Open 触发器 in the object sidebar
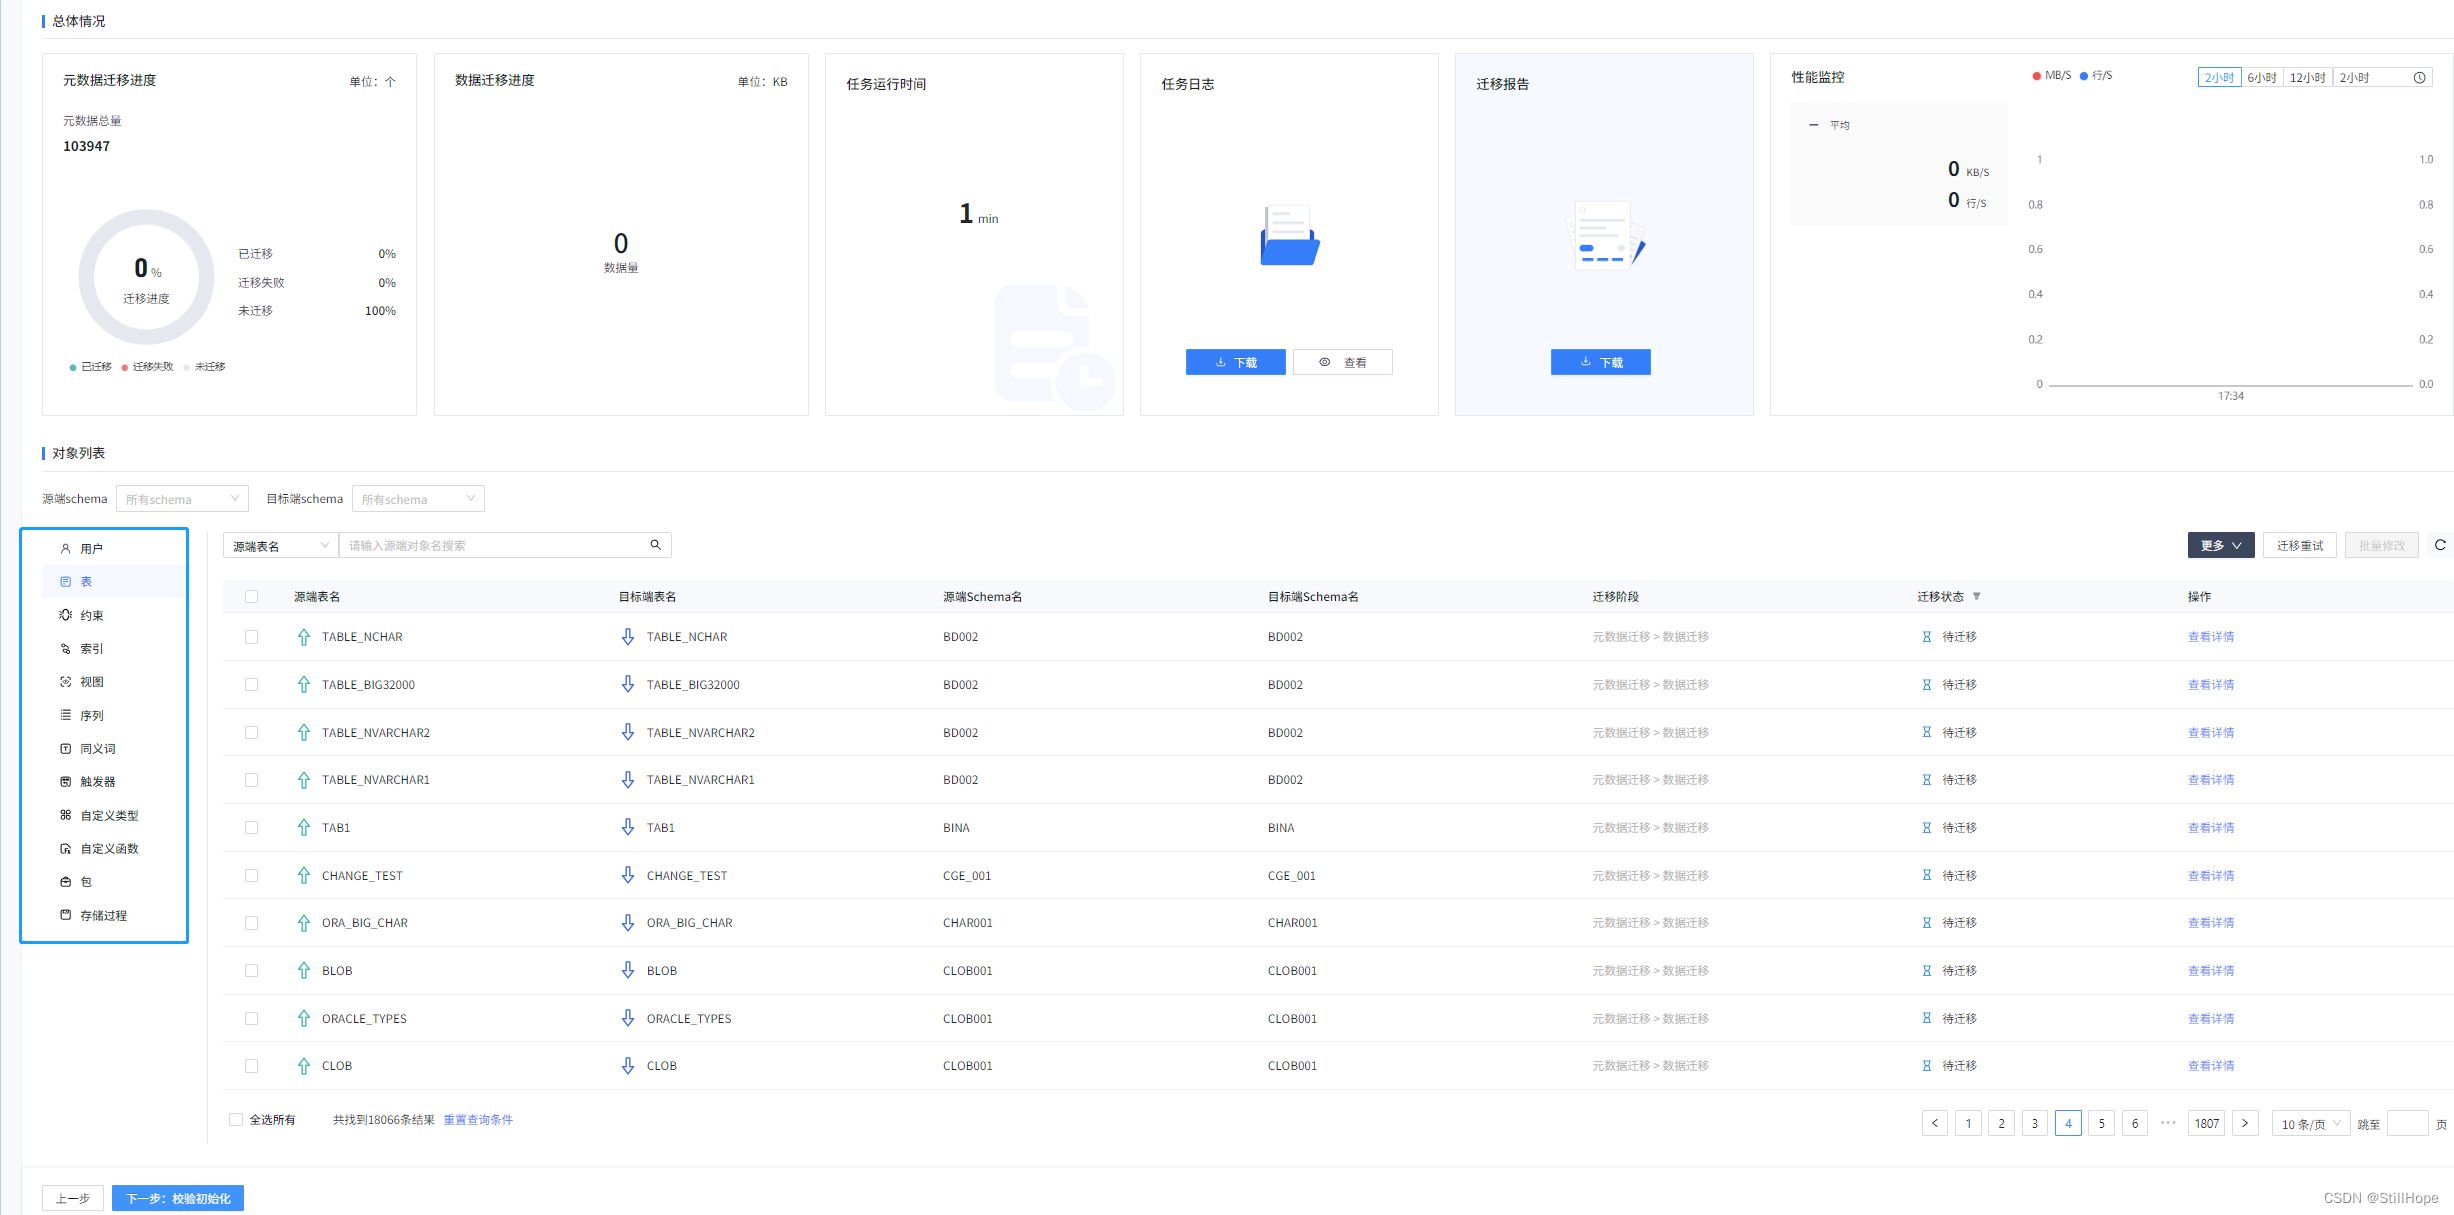 point(98,782)
